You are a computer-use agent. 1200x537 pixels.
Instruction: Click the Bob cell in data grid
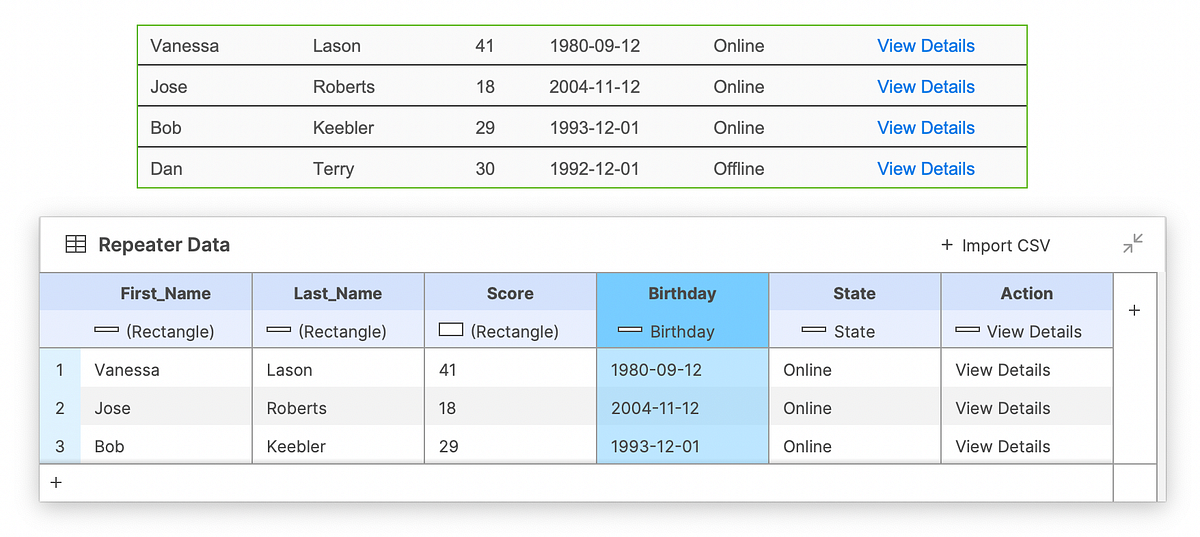coord(166,446)
